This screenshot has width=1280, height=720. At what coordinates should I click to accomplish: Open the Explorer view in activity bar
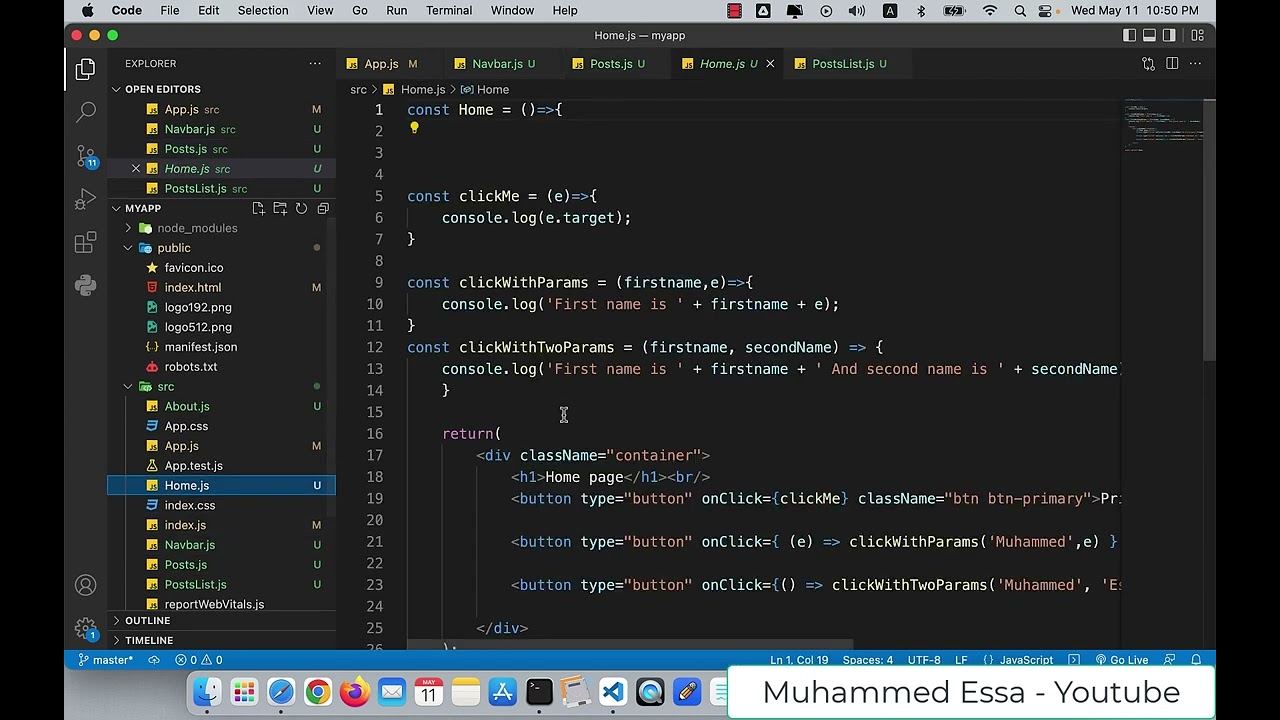86,68
